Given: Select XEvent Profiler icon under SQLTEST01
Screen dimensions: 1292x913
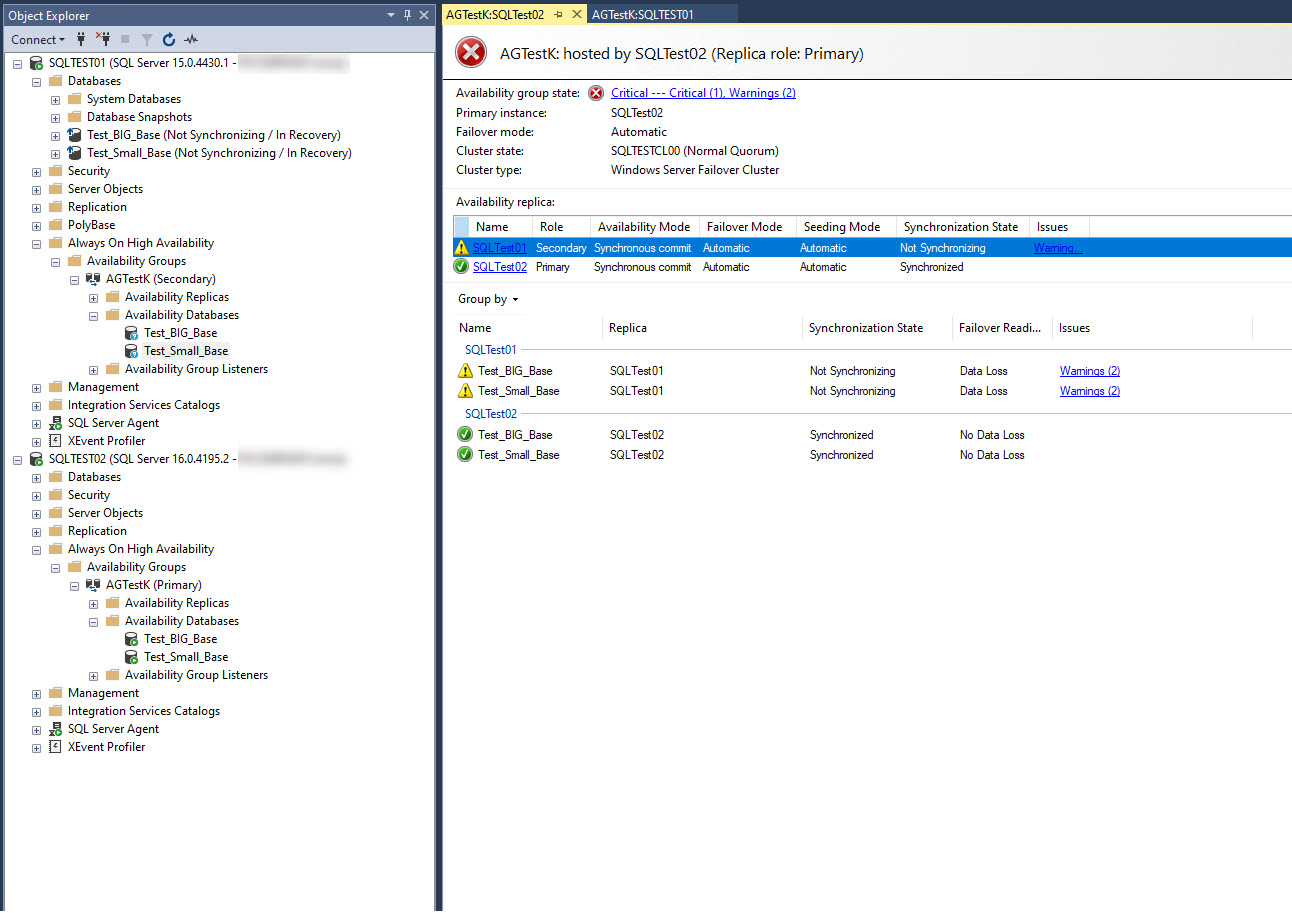Looking at the screenshot, I should [x=55, y=441].
